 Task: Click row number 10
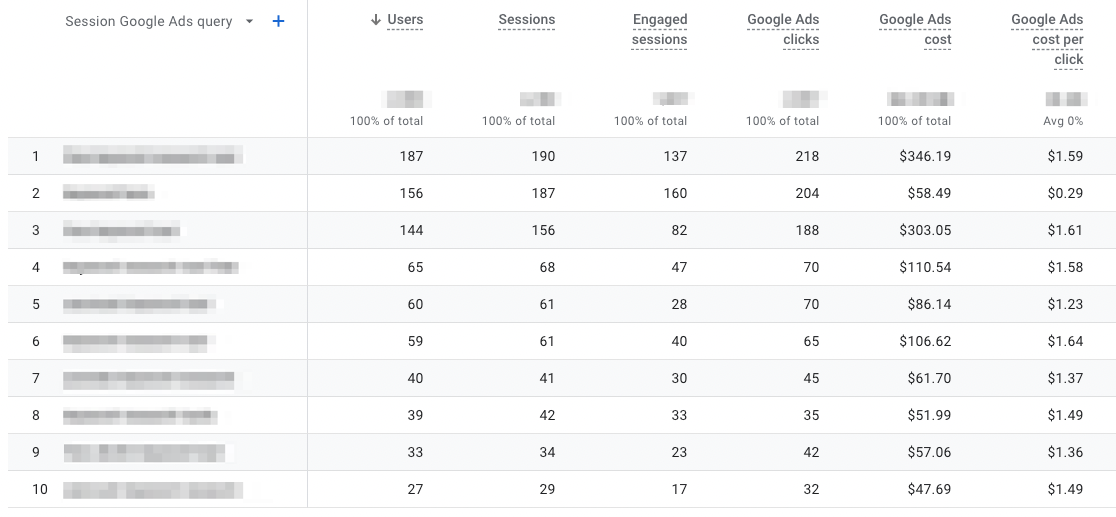(40, 489)
